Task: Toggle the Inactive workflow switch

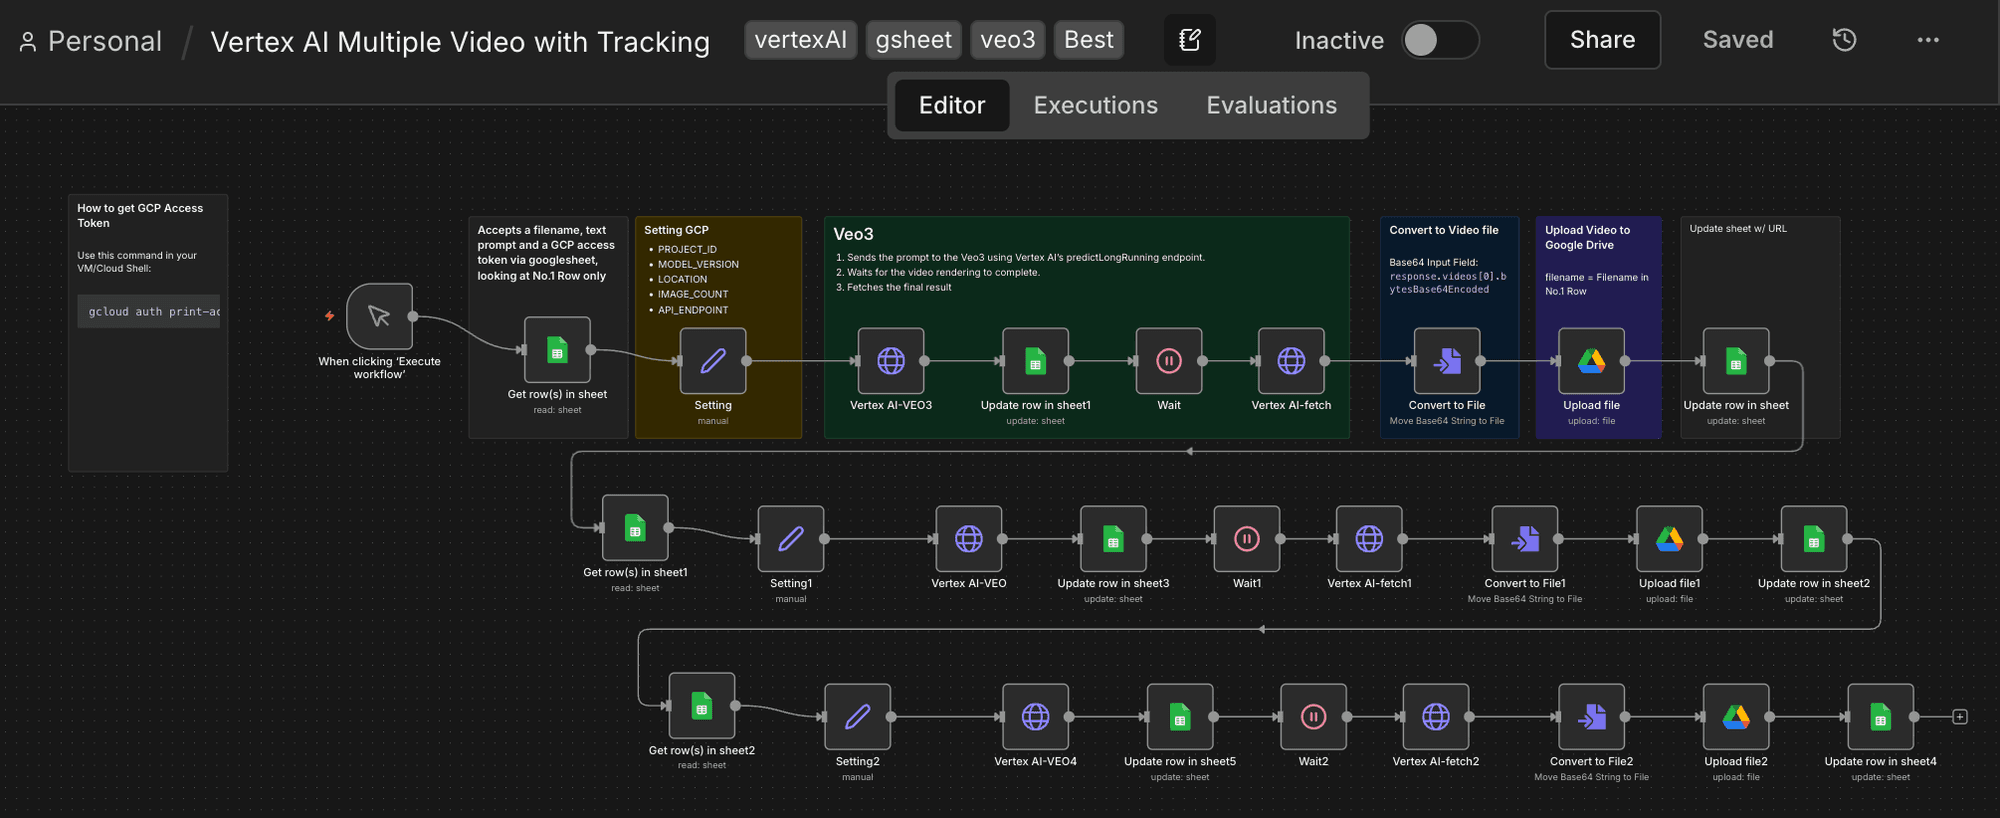Action: pyautogui.click(x=1439, y=40)
